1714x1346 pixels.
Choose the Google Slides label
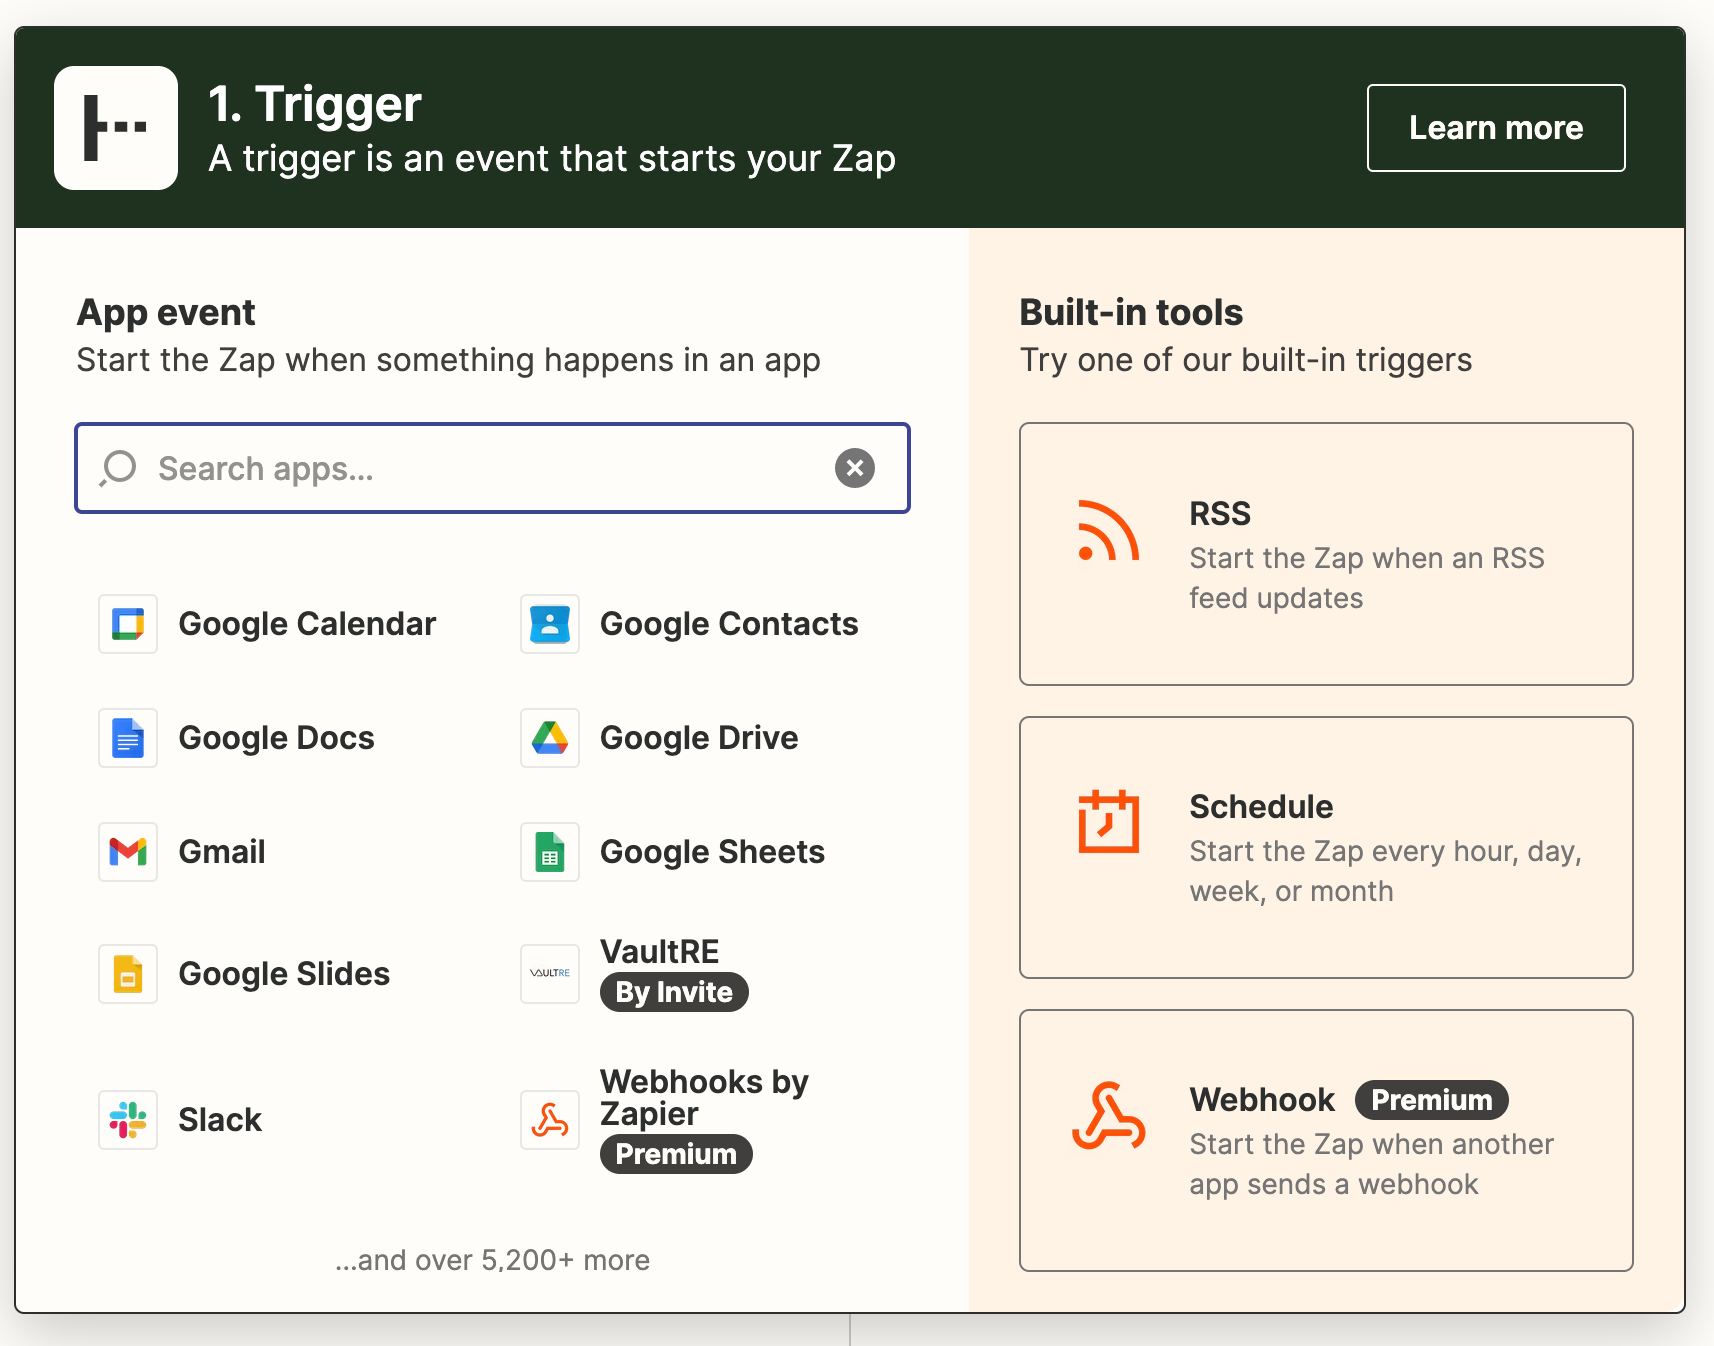click(x=284, y=974)
